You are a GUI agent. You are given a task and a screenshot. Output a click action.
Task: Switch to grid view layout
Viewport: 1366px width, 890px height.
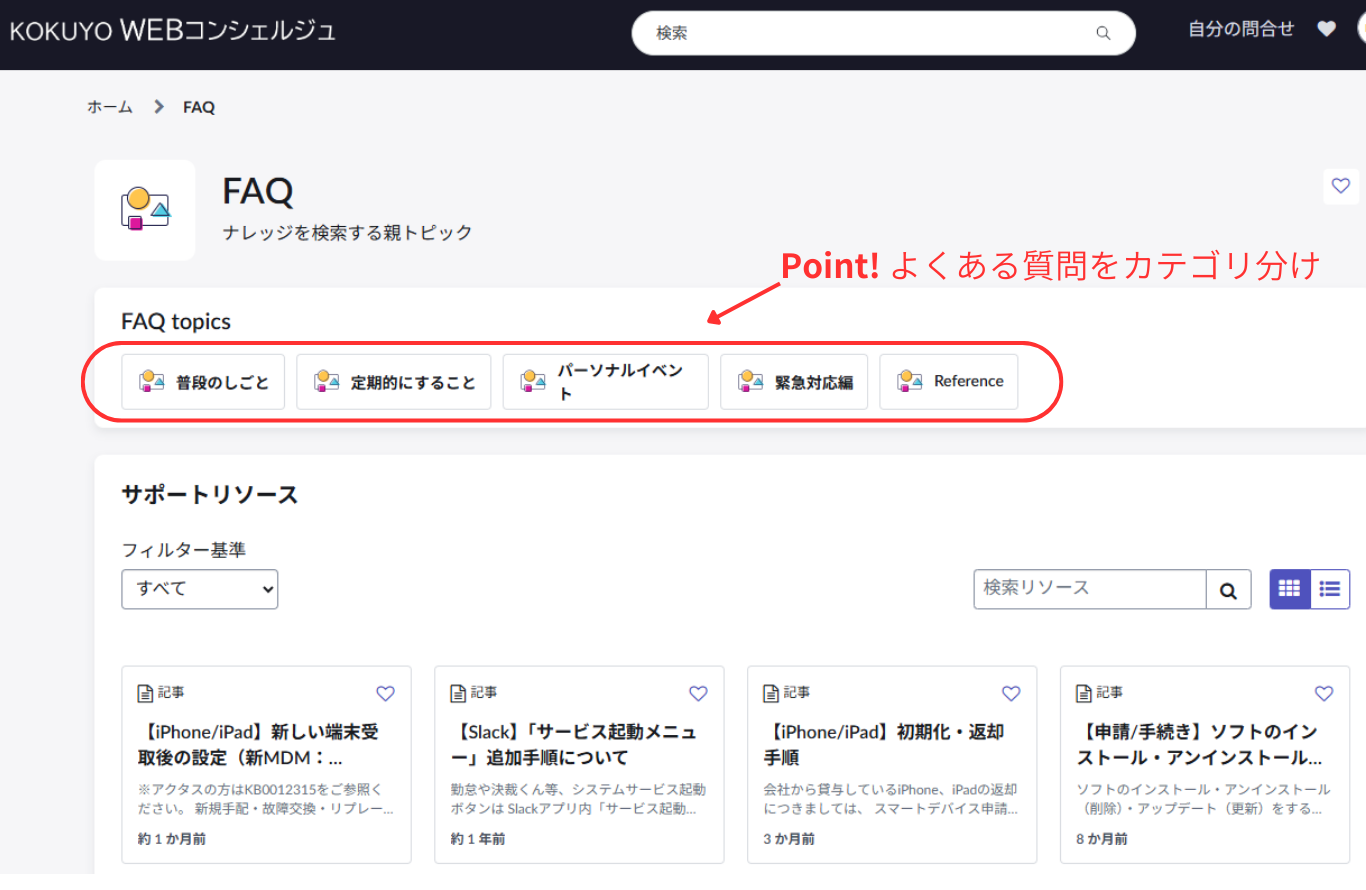coord(1290,589)
